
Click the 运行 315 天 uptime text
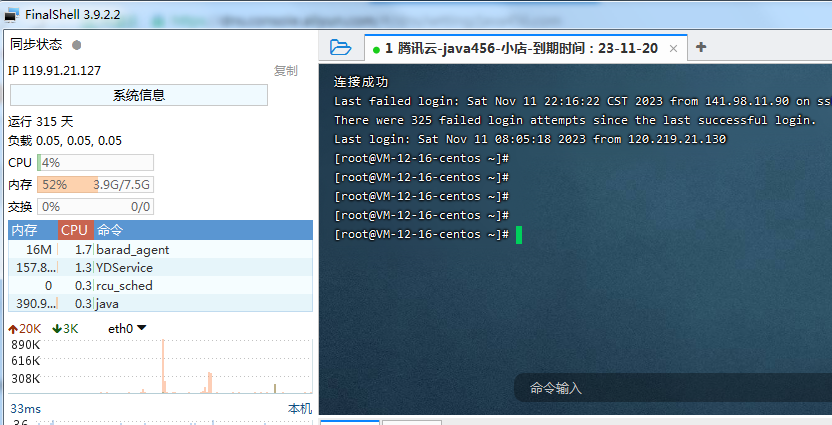pos(40,122)
